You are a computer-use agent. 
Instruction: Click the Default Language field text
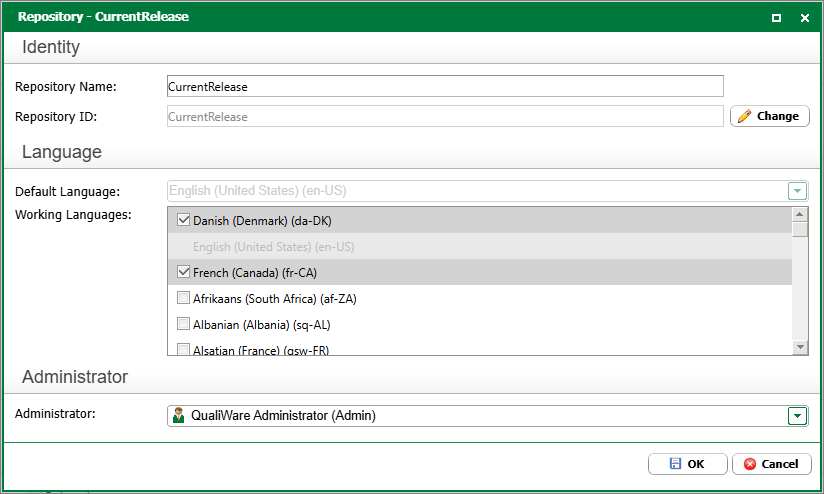coord(258,190)
